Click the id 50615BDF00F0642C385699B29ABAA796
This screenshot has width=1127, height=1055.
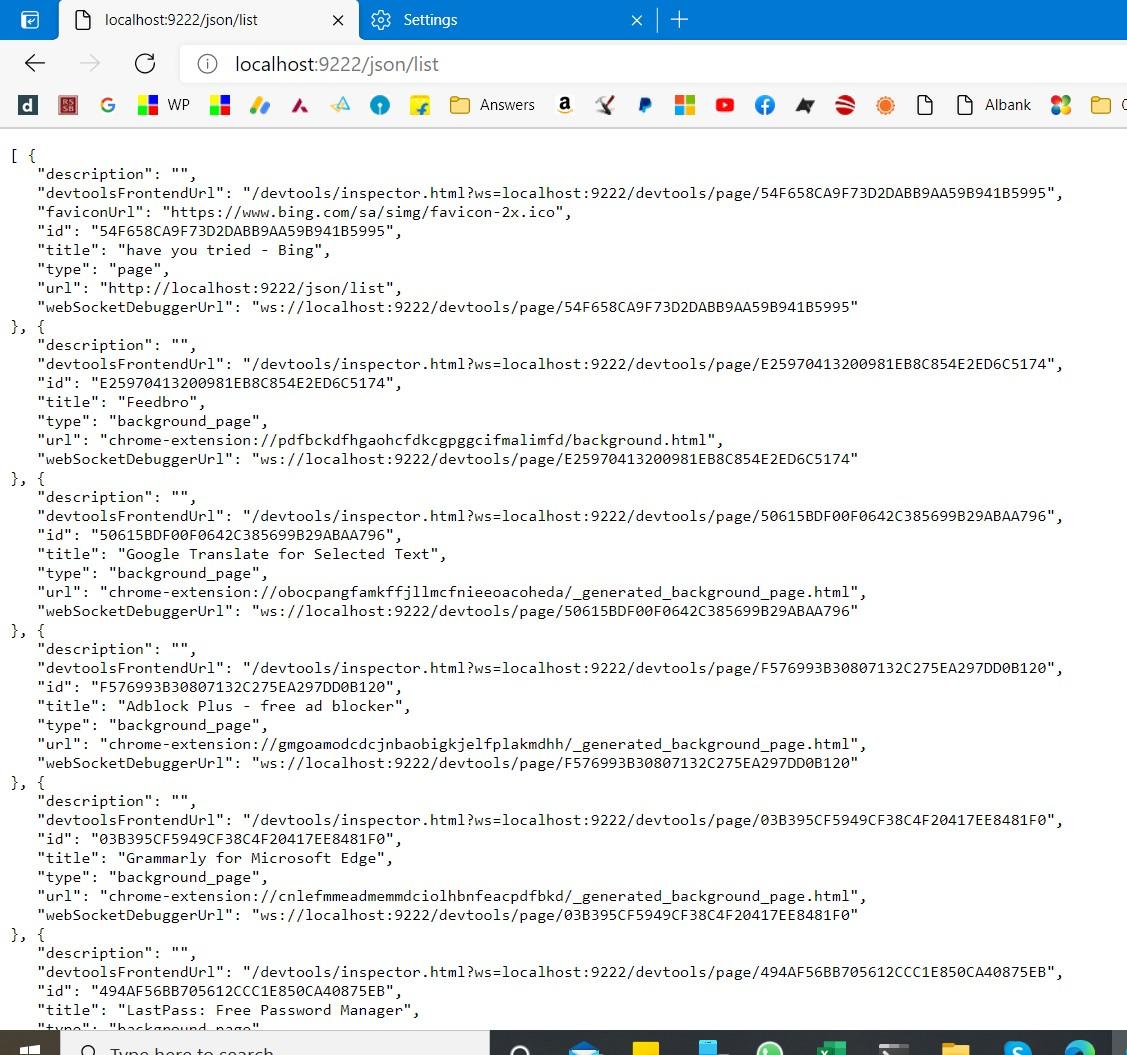pyautogui.click(x=242, y=535)
